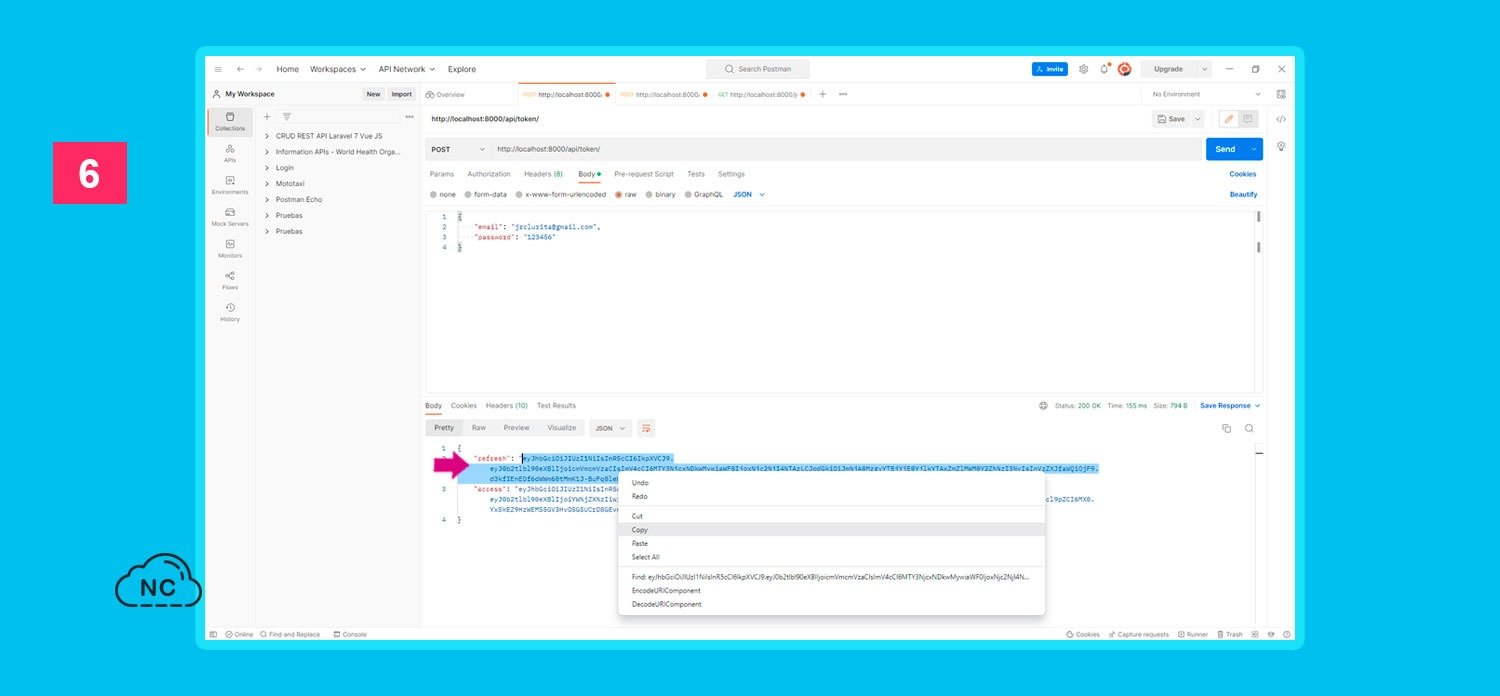The height and width of the screenshot is (696, 1500).
Task: Choose EncodeURIComponent from the context menu
Action: coord(831,591)
